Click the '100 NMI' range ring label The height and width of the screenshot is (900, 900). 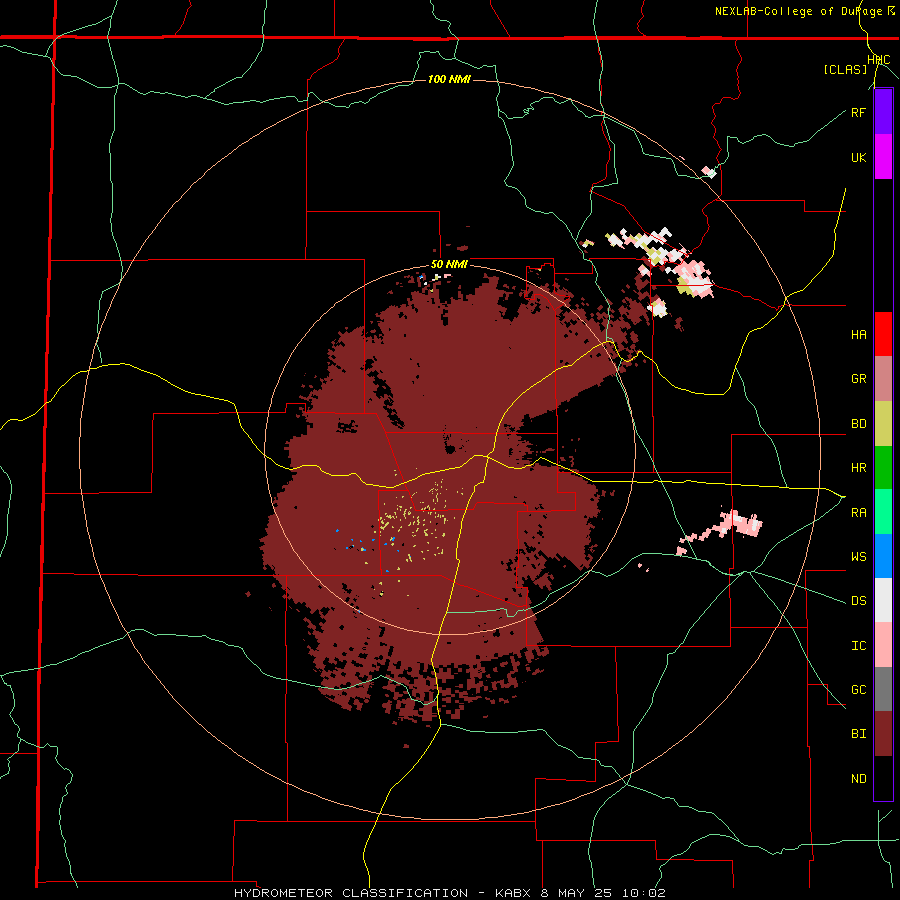point(449,79)
